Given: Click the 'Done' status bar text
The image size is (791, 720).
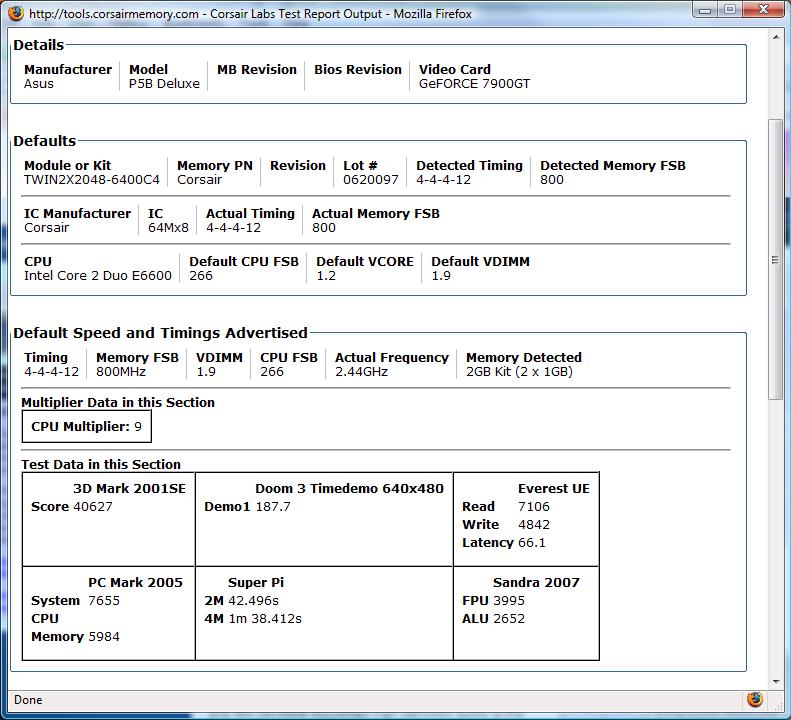Looking at the screenshot, I should 28,700.
